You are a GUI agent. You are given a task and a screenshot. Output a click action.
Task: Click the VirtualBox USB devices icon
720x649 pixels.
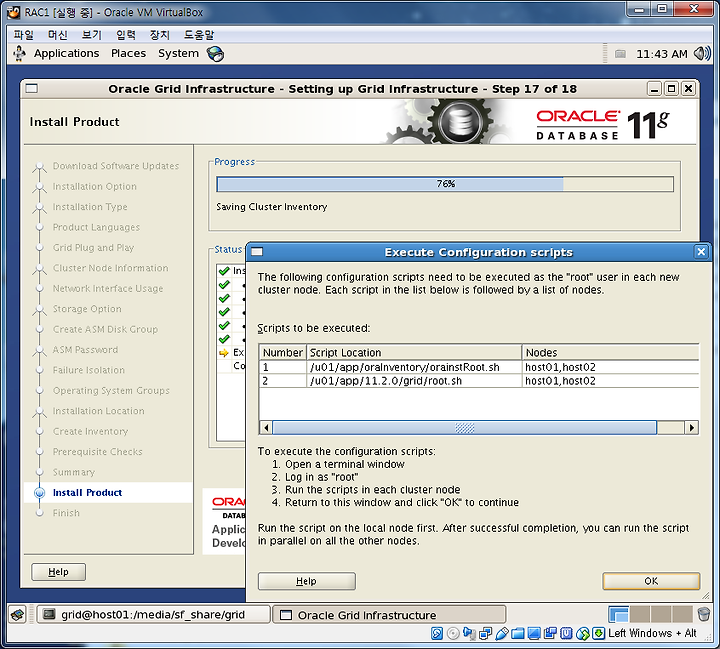[501, 633]
